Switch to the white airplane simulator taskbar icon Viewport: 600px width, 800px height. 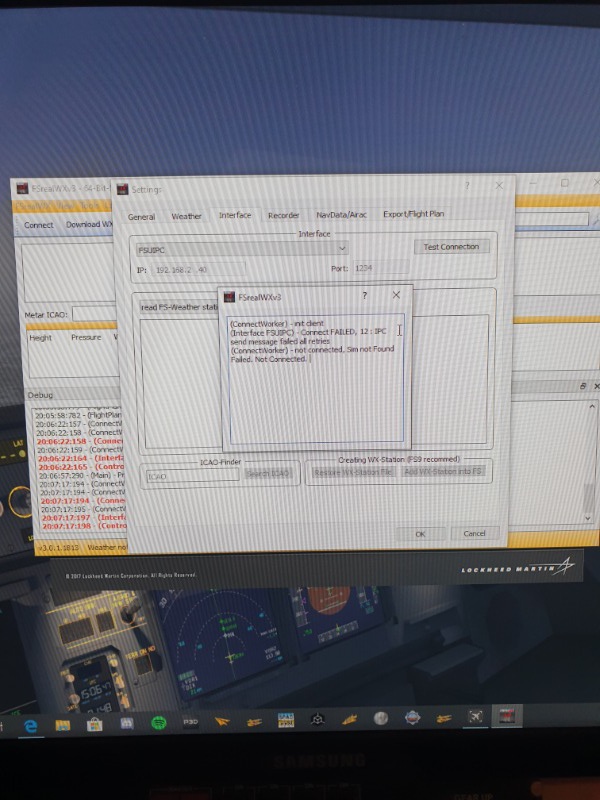pyautogui.click(x=476, y=717)
